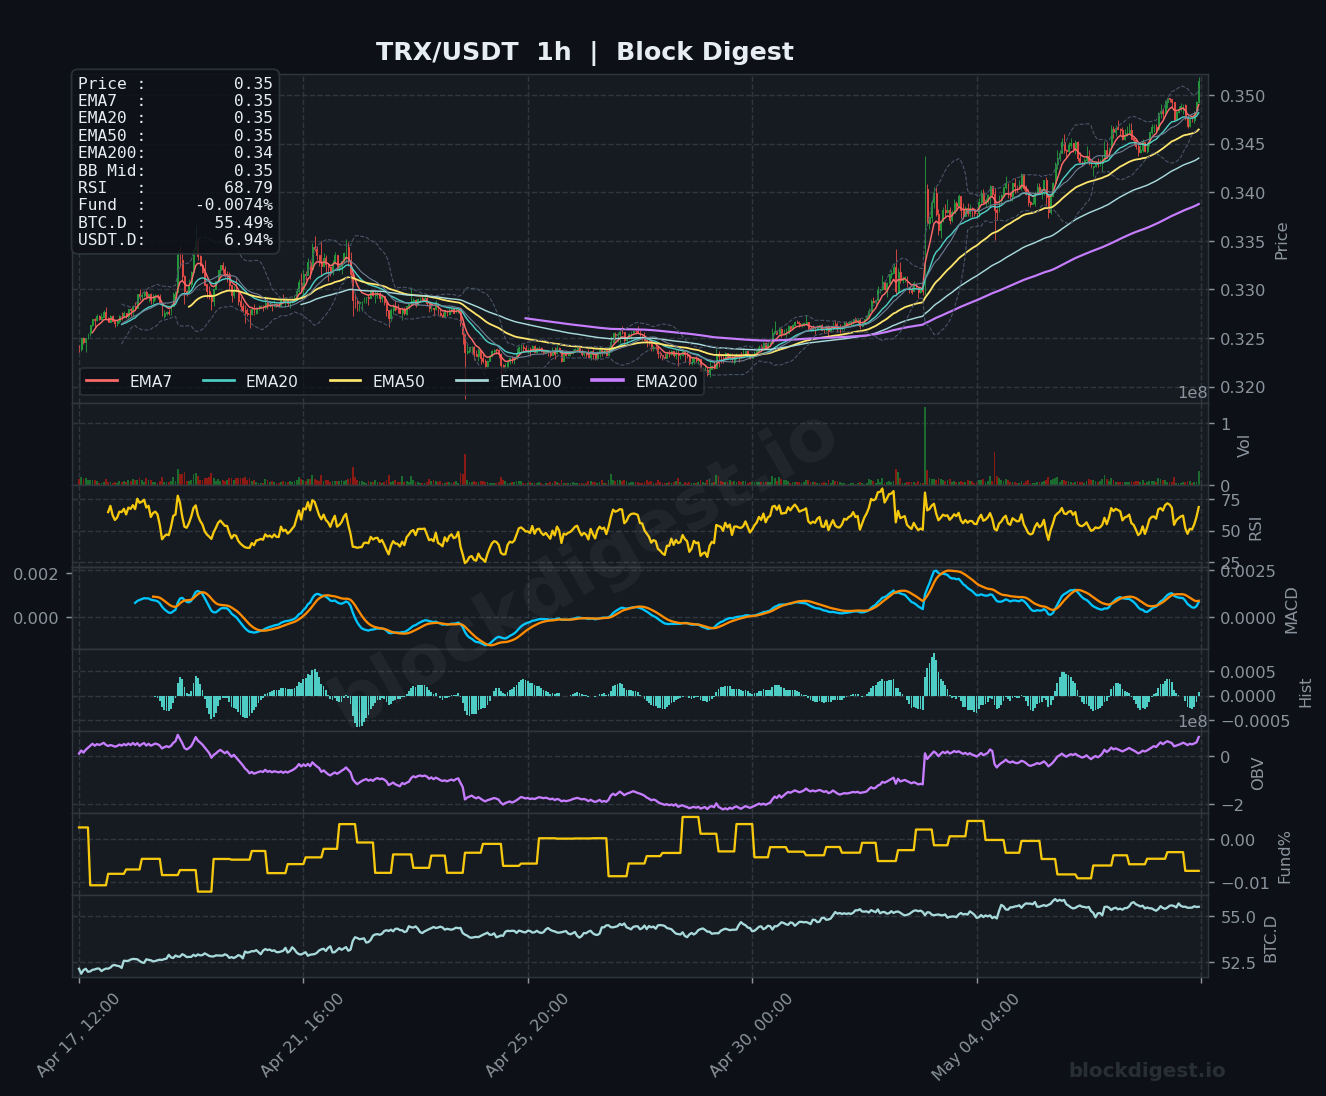Viewport: 1326px width, 1096px height.
Task: Click the teal EMA20 legend line swatch
Action: 218,381
